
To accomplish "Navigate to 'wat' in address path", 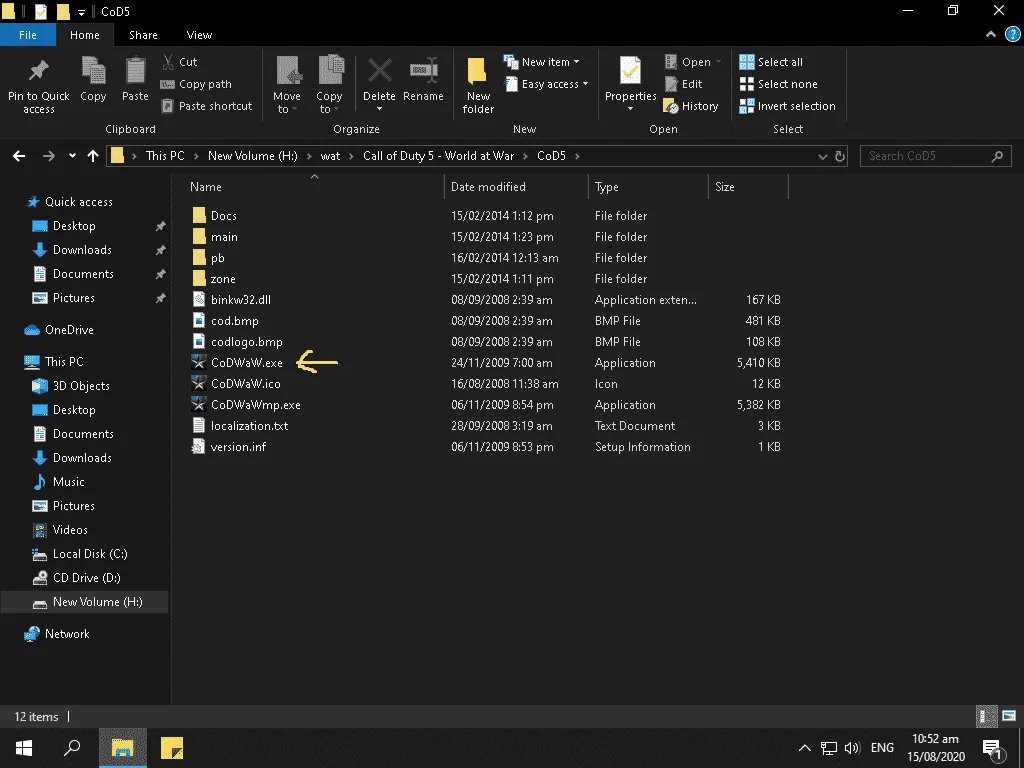I will pyautogui.click(x=330, y=156).
